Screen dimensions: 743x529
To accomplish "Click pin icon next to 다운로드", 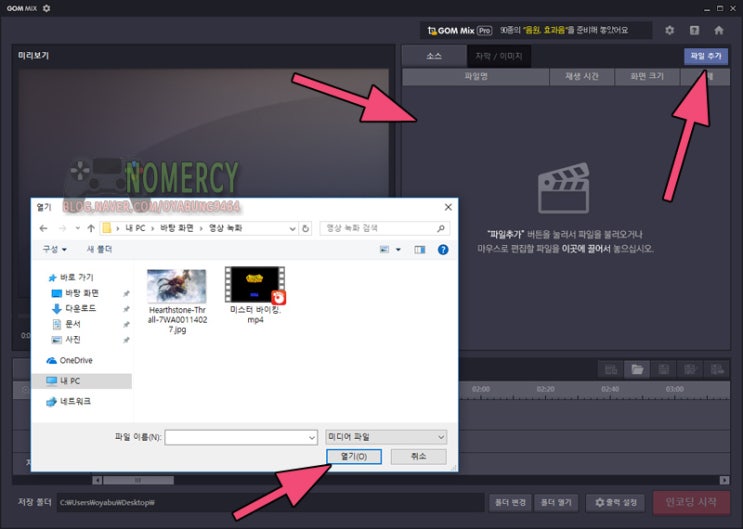I will [x=126, y=309].
